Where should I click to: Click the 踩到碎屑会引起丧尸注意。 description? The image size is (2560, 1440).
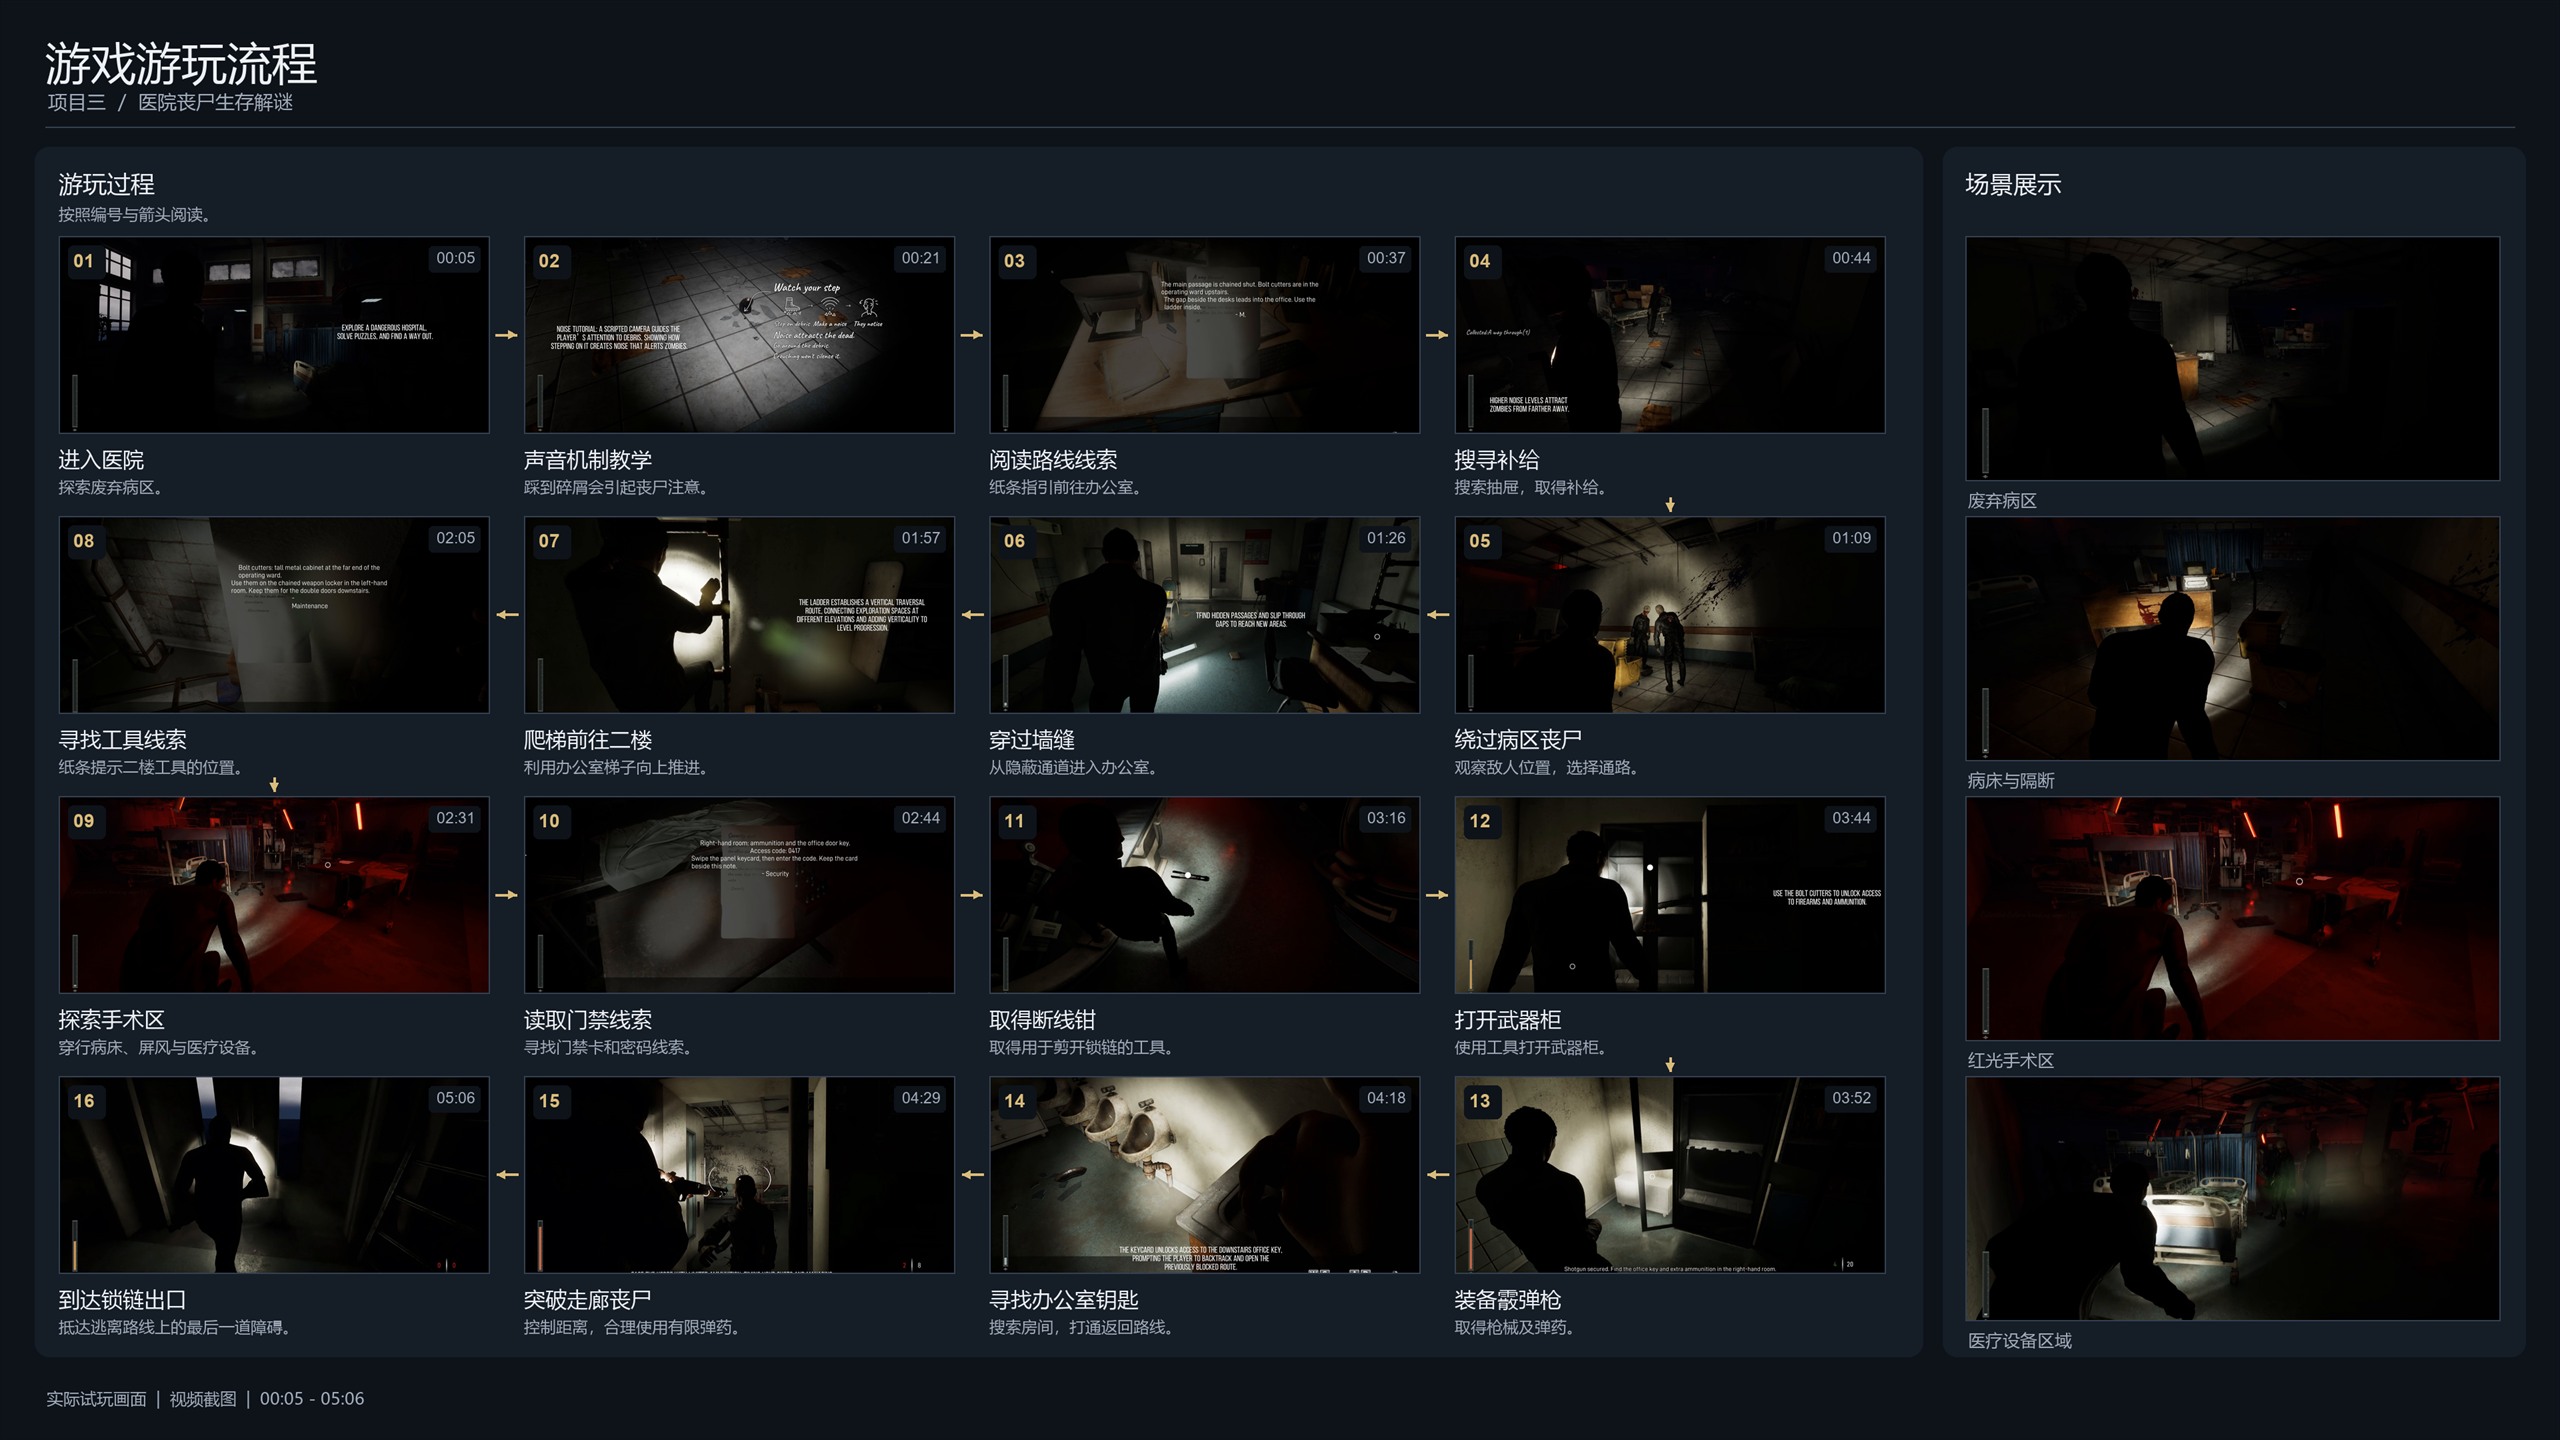point(617,488)
